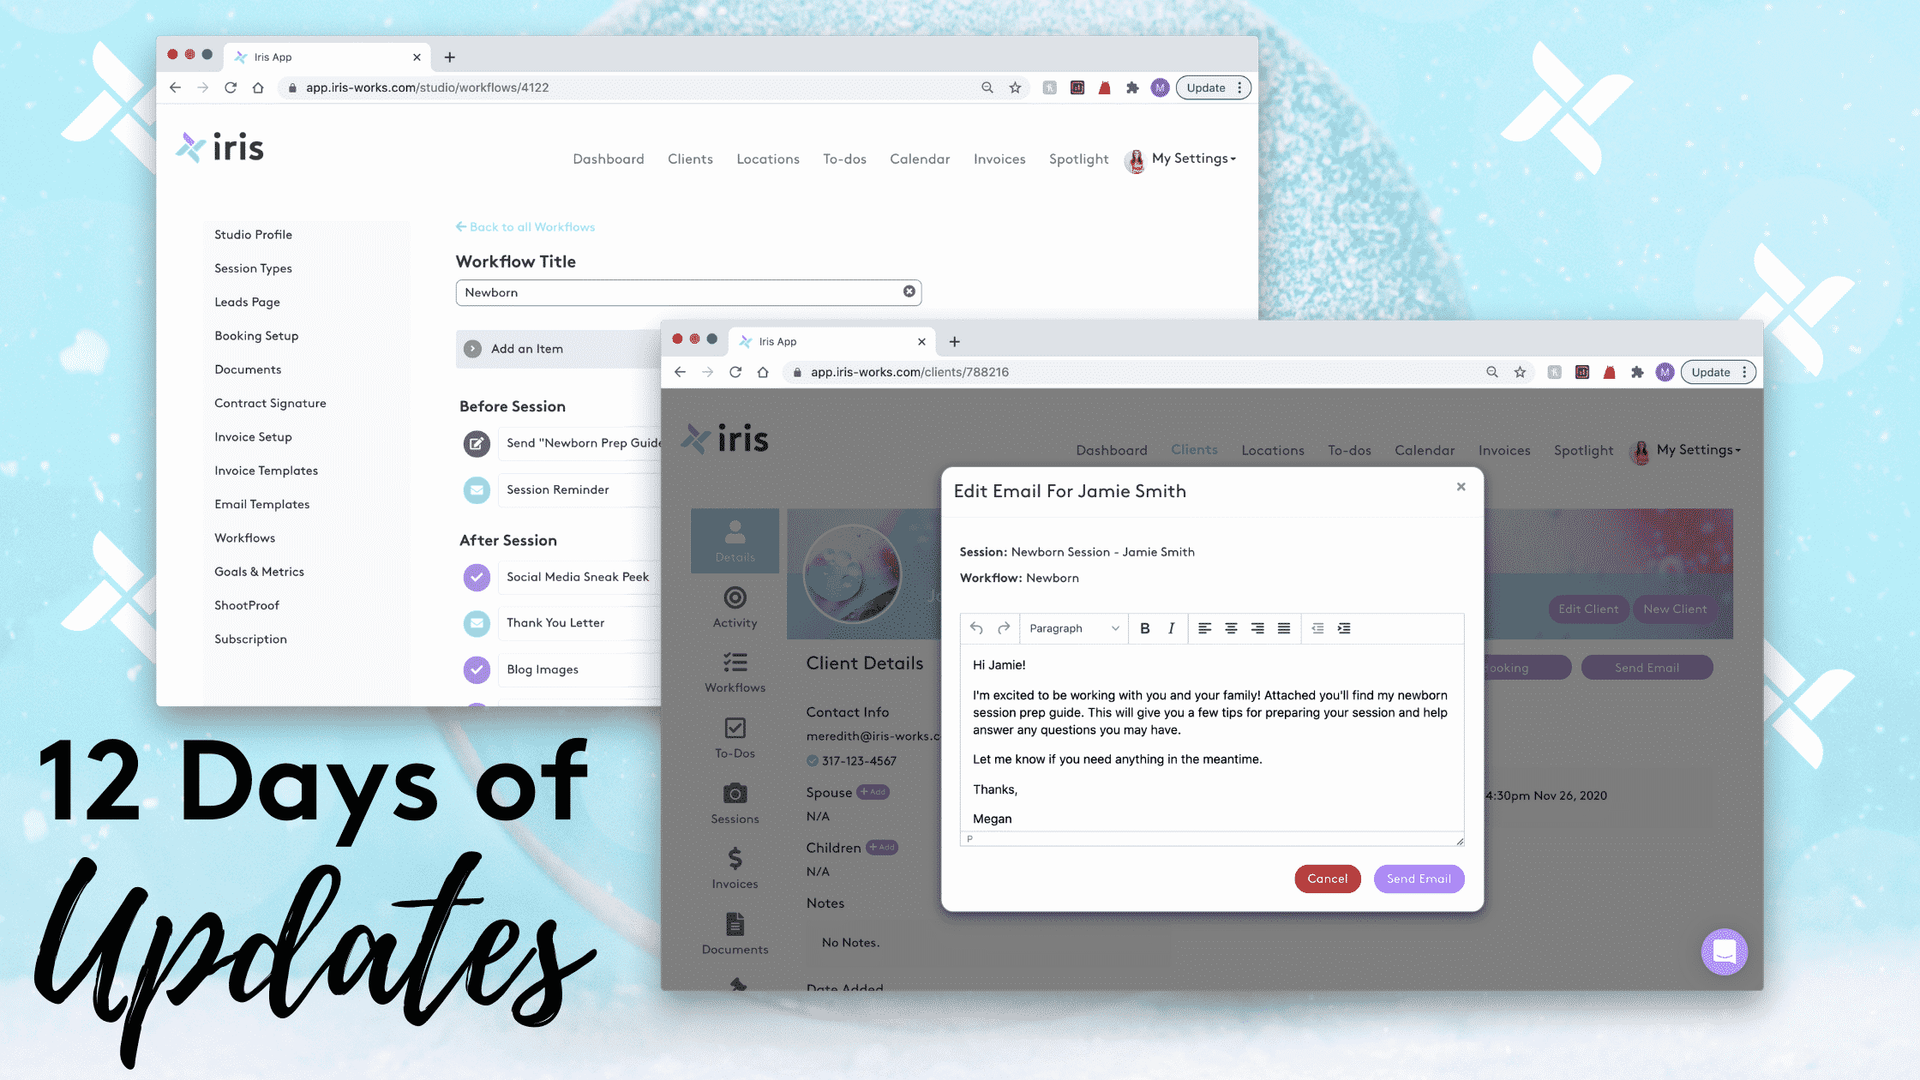Click Back to all Workflows link

click(525, 227)
